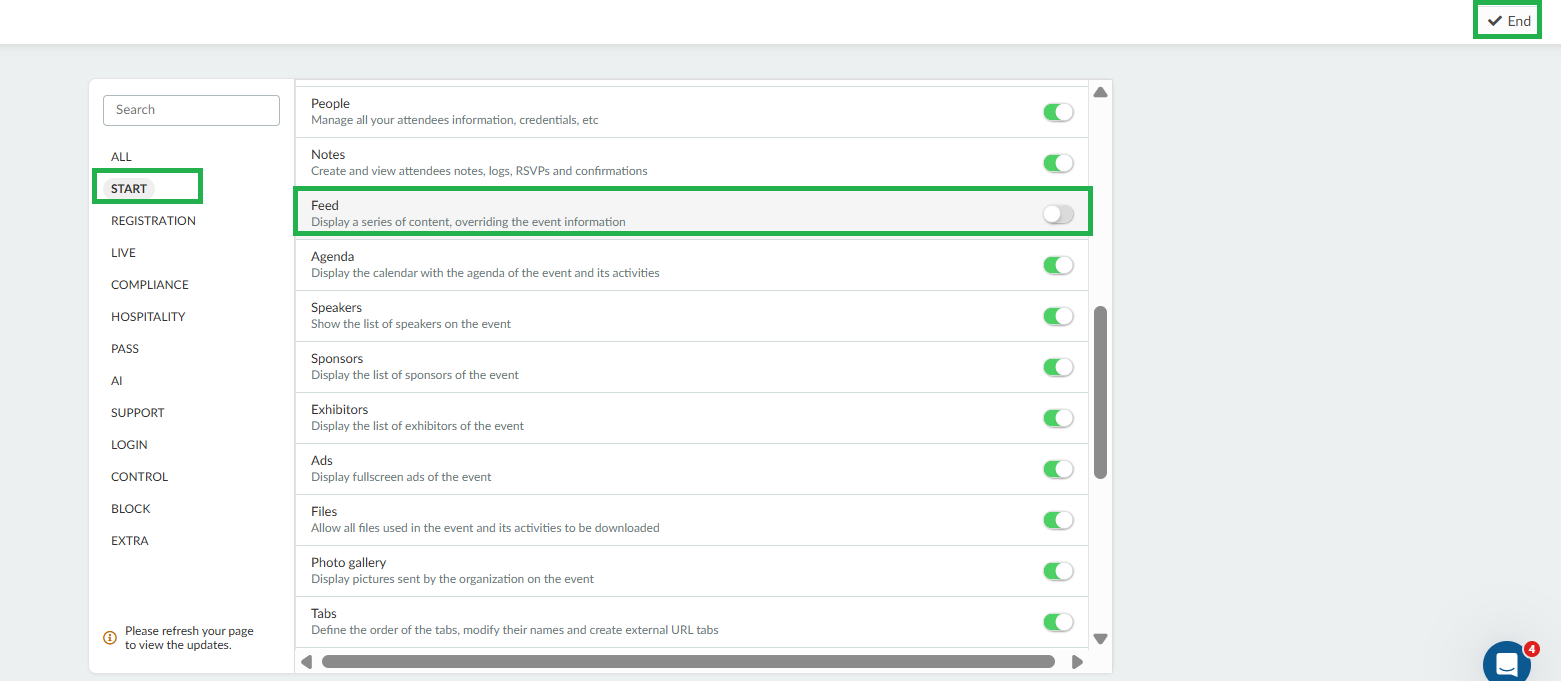This screenshot has width=1561, height=681.
Task: Open the chat support bubble icon
Action: 1506,663
